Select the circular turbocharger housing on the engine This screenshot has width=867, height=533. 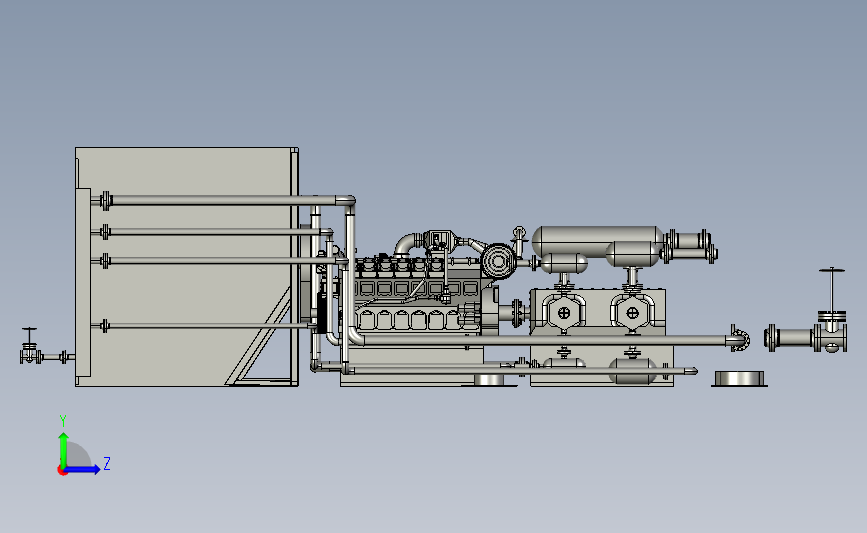498,260
